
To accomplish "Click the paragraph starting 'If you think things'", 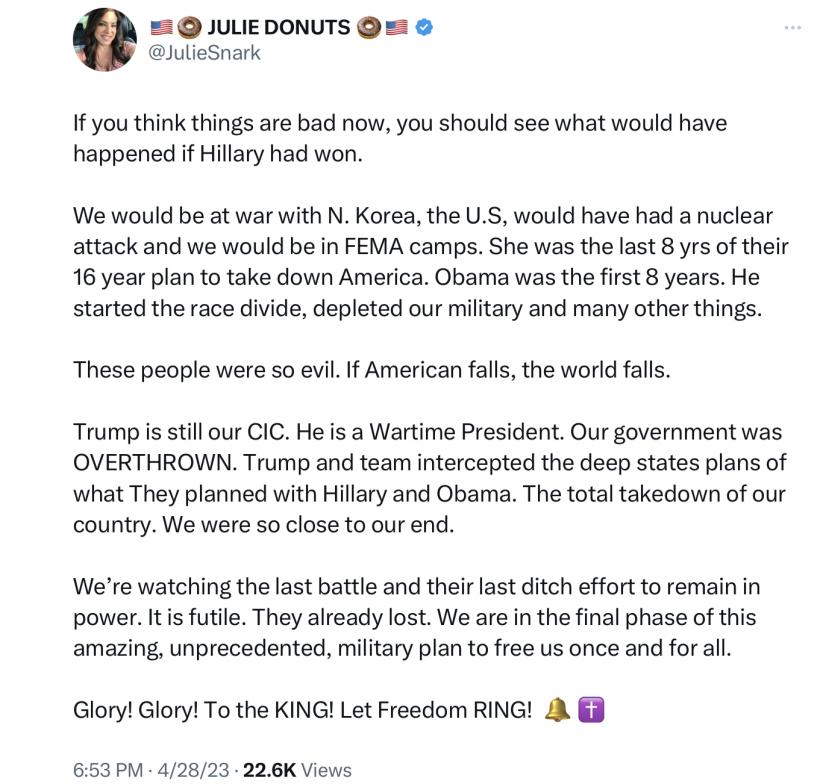I will tap(400, 139).
